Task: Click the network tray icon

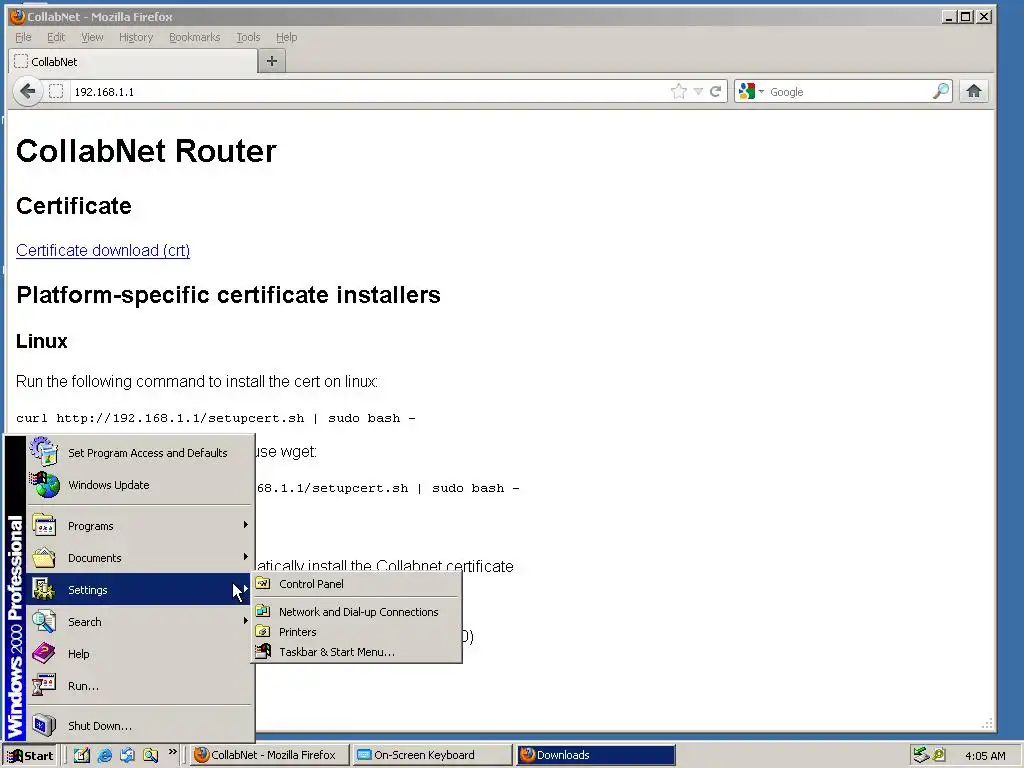Action: coord(921,755)
